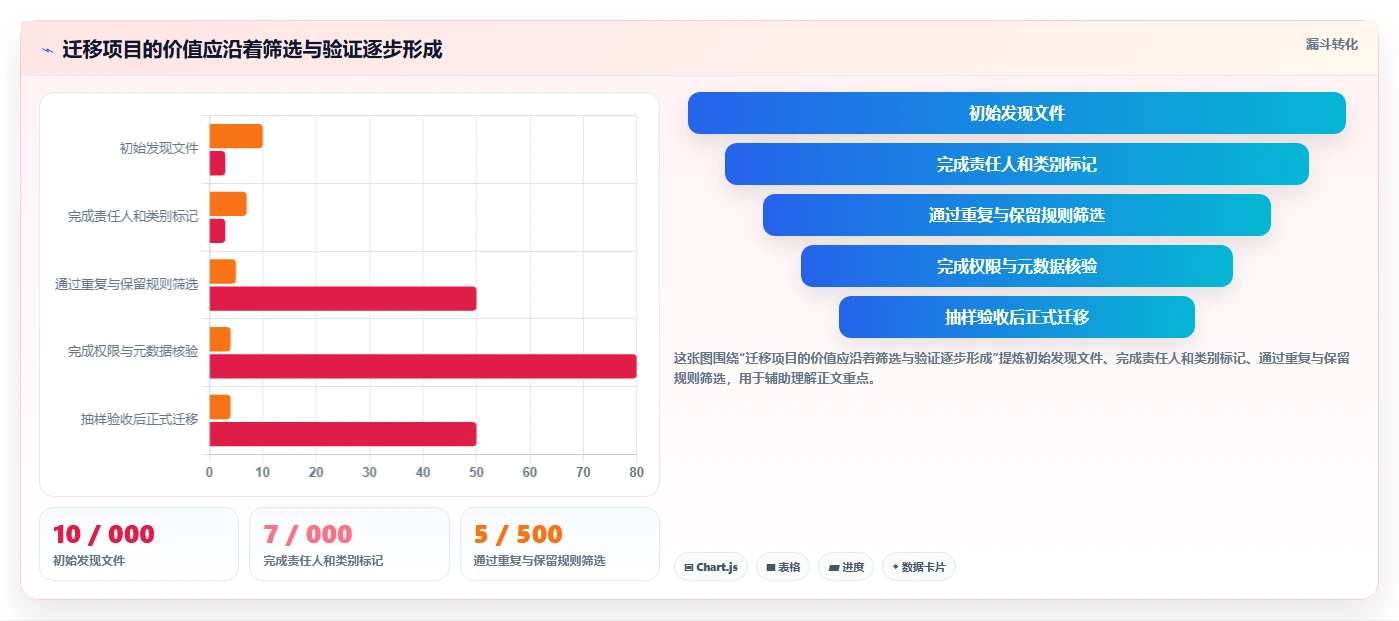Viewport: 1399px width, 621px height.
Task: Click the red bar for 完成权限与元数据核验
Action: (423, 366)
